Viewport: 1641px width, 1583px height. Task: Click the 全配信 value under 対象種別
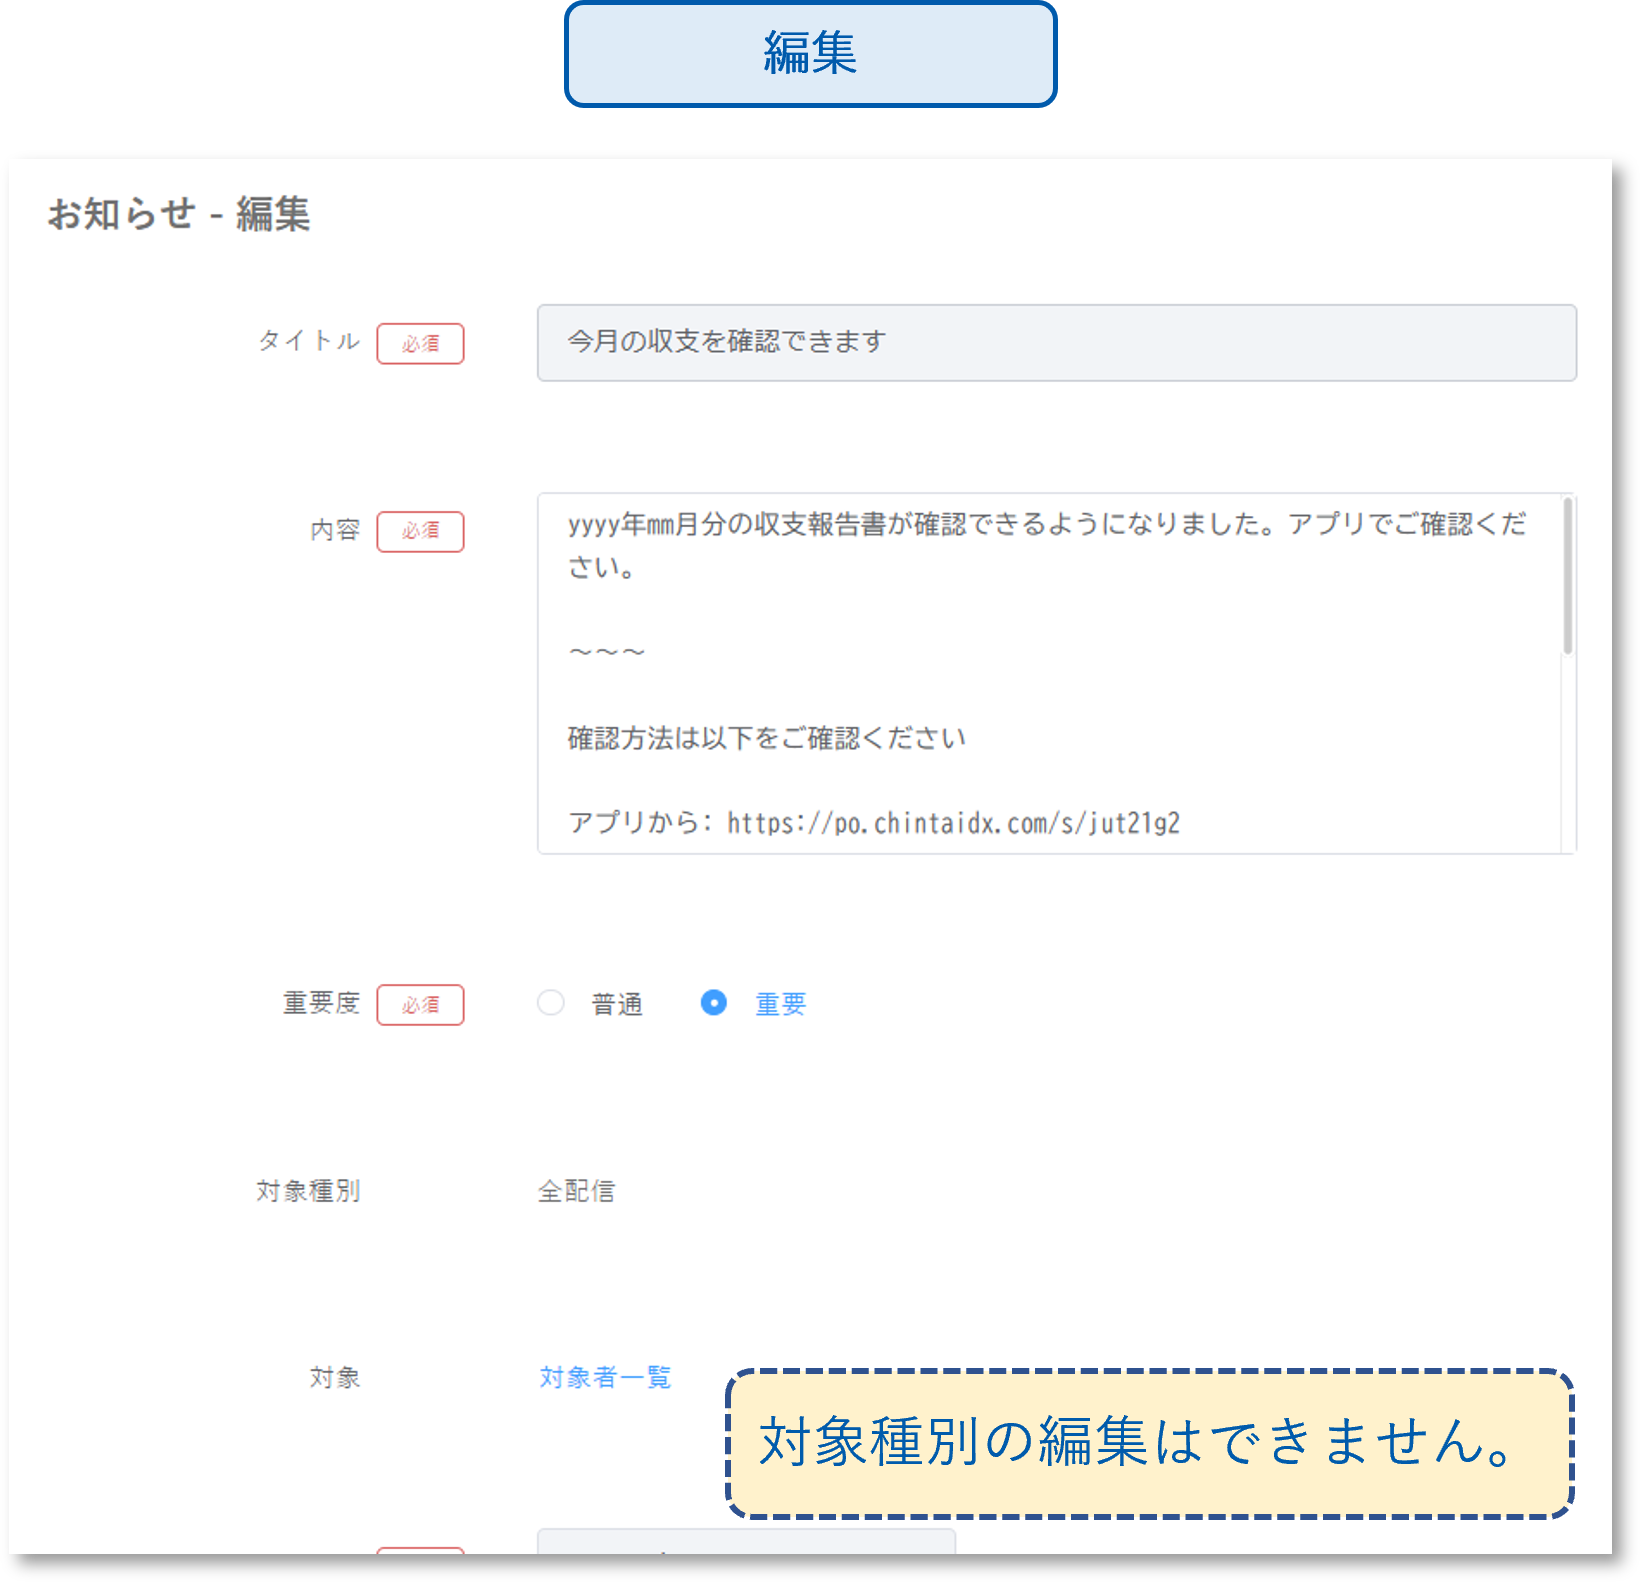(577, 1190)
